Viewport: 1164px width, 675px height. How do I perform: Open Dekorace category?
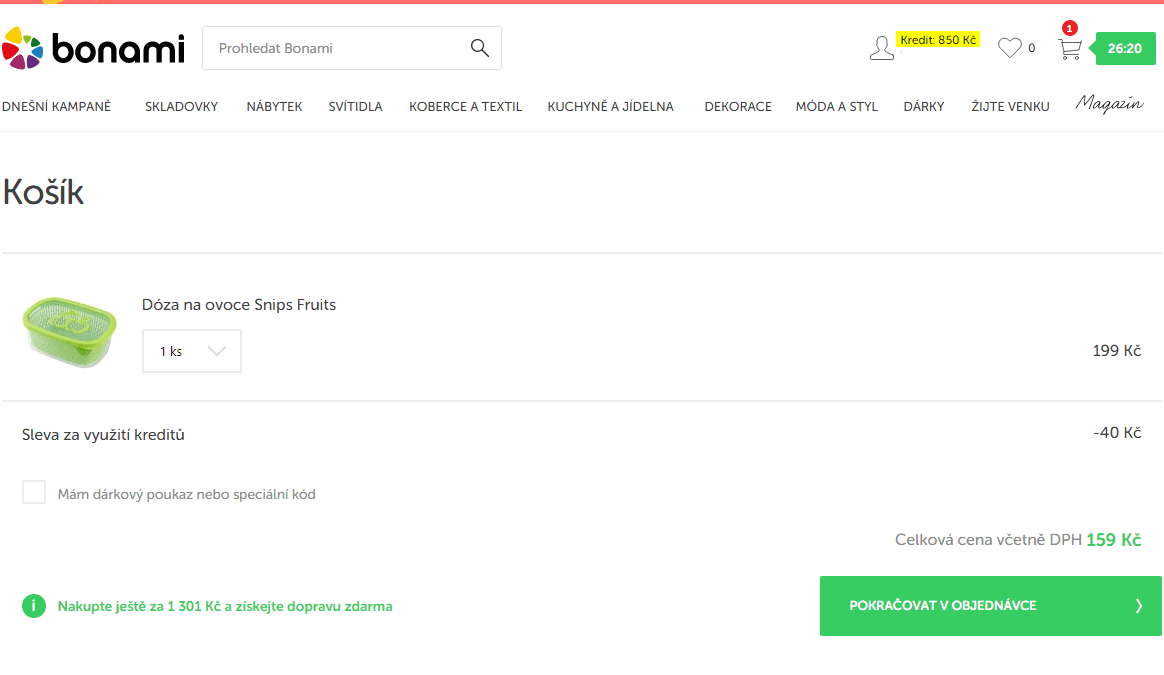click(x=738, y=106)
